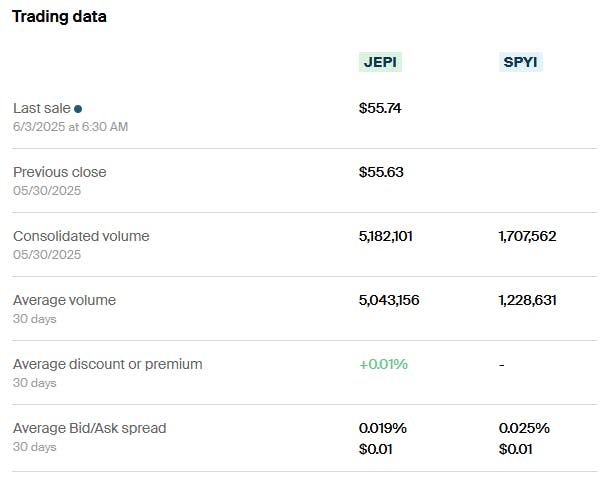Screen dimensions: 606x483
Task: Click JEPI bid/ask spread 0.019%
Action: coord(383,428)
